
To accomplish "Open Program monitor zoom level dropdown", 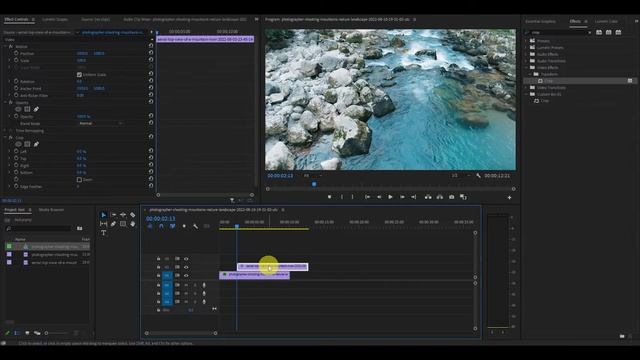I will point(313,176).
